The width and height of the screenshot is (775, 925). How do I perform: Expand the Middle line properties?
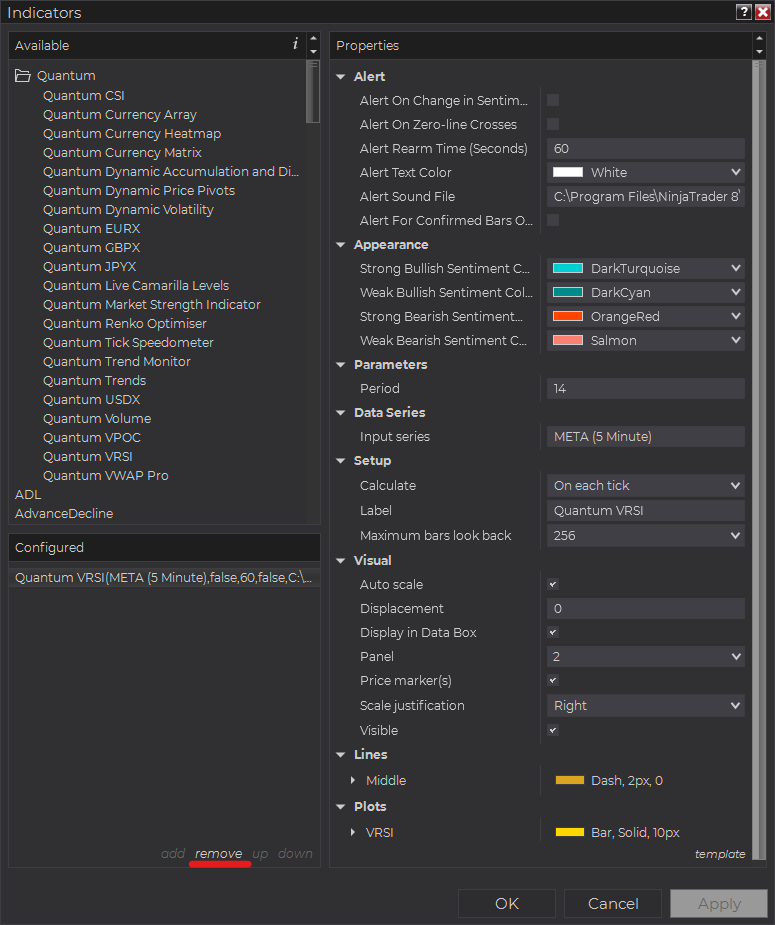(x=353, y=780)
